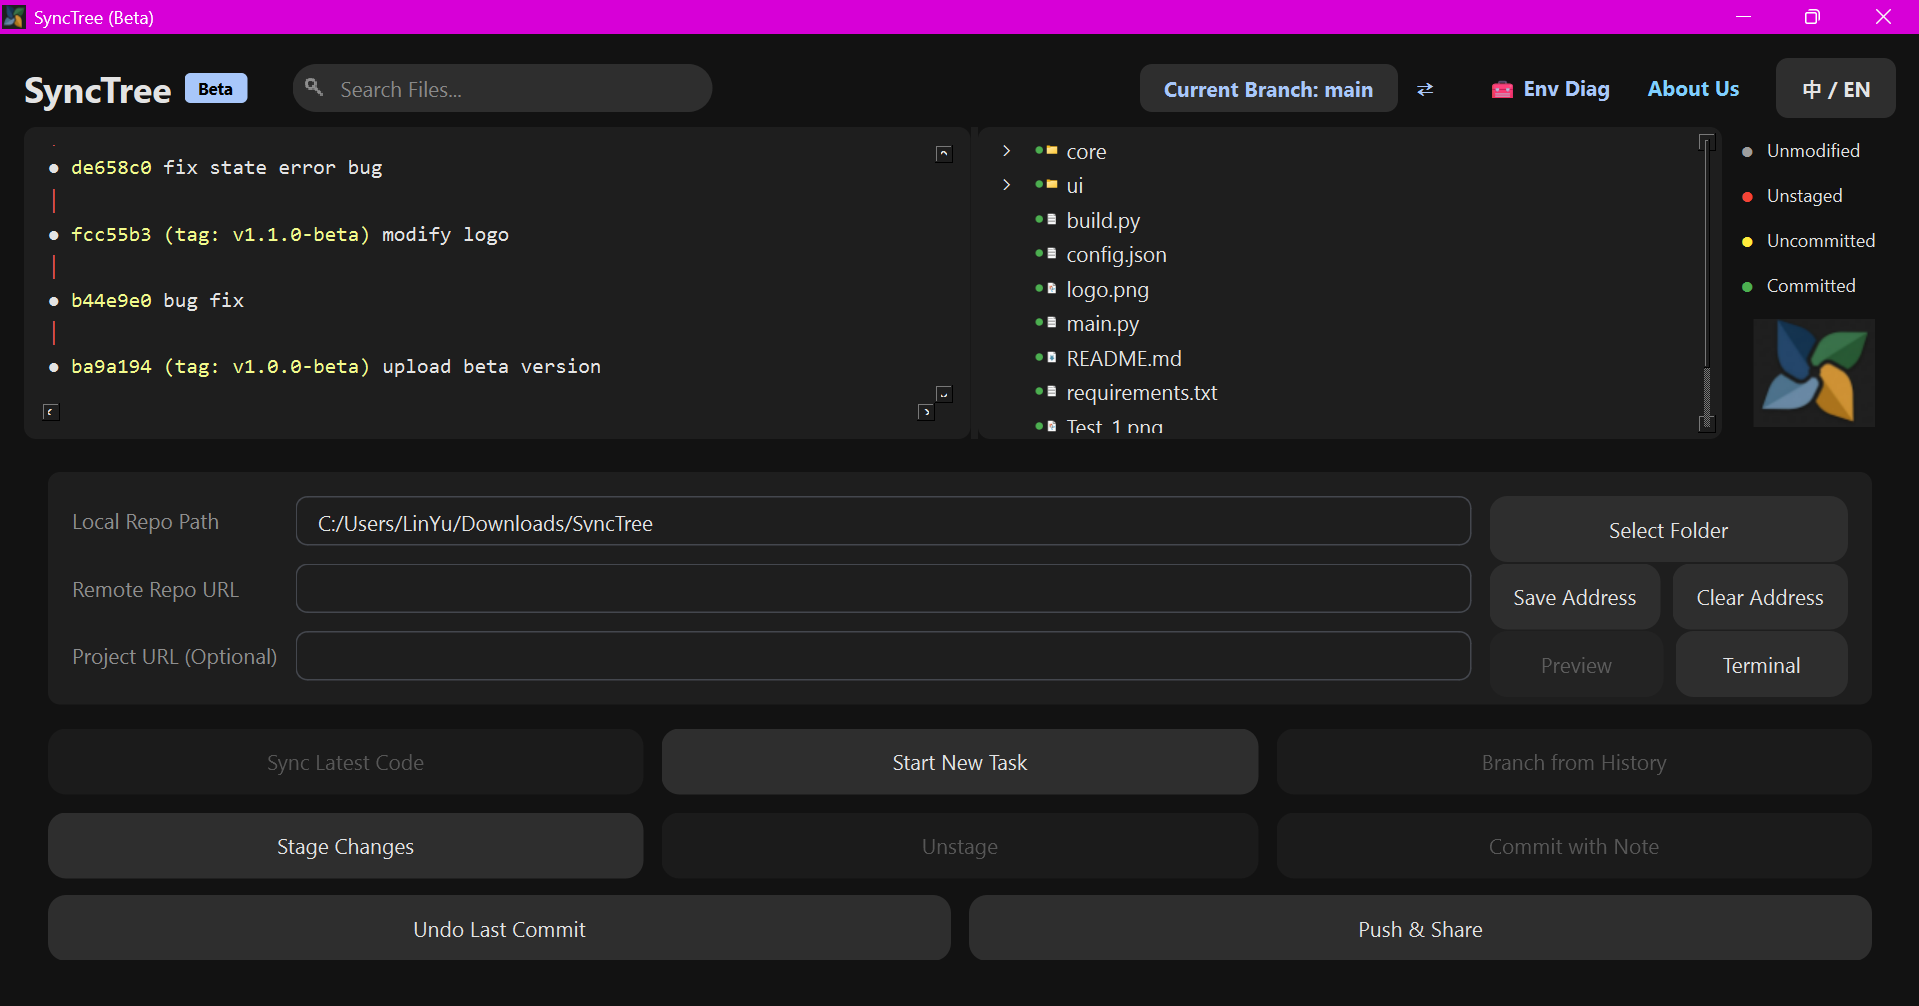Screen dimensions: 1919x1006
Task: Click the Uncommitted legend entry
Action: point(1808,241)
